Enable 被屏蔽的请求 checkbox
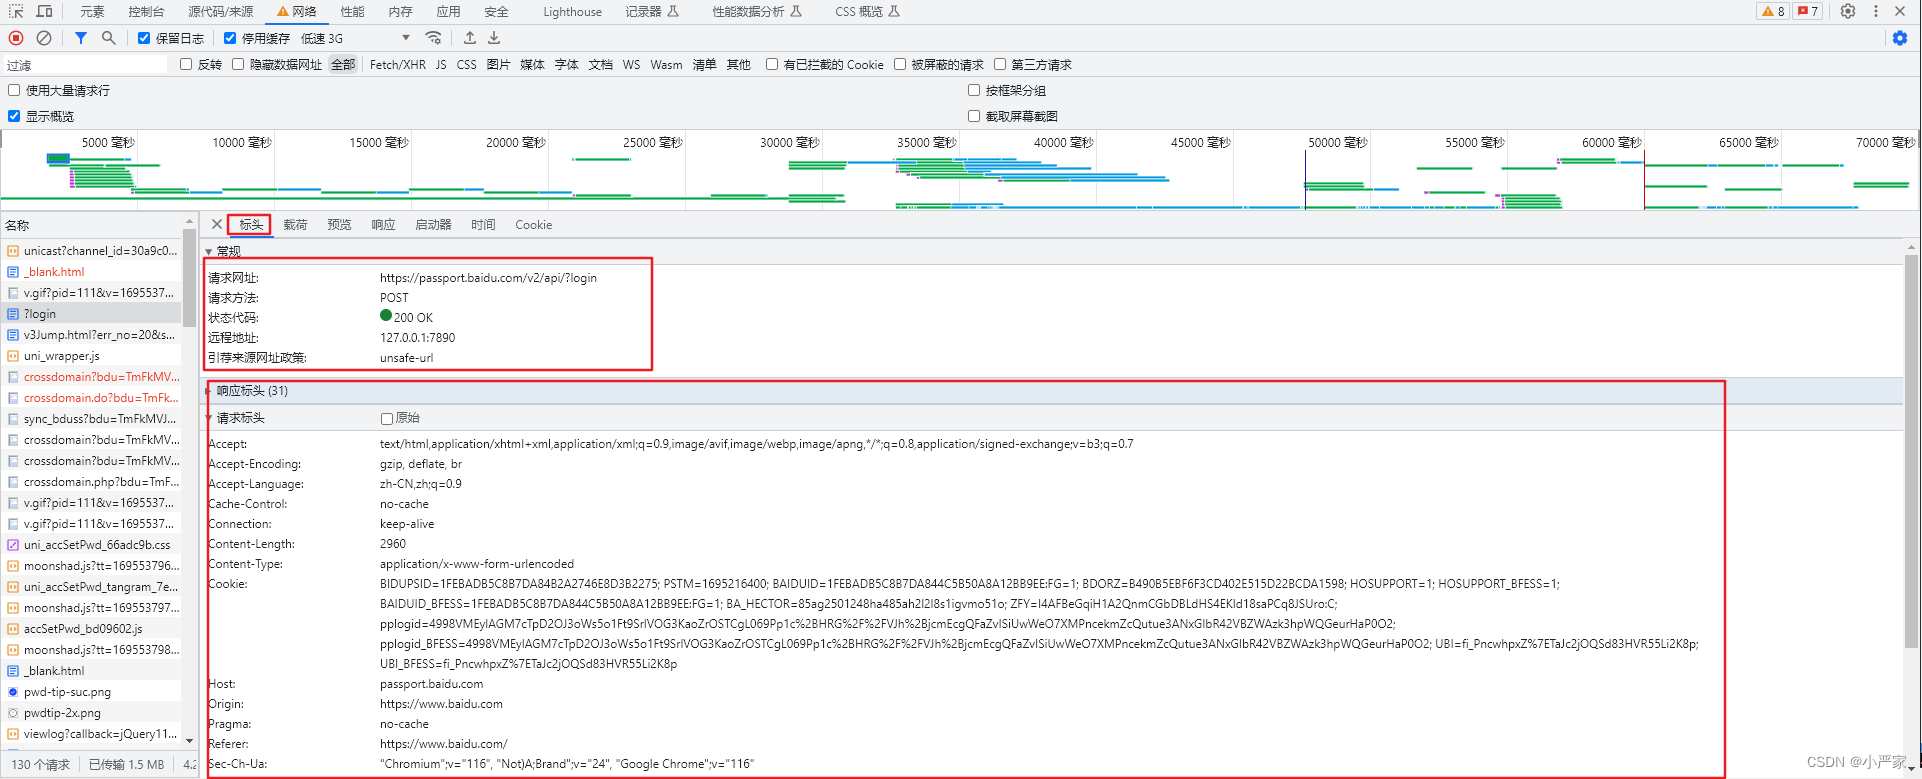Viewport: 1922px width, 779px height. [x=900, y=64]
